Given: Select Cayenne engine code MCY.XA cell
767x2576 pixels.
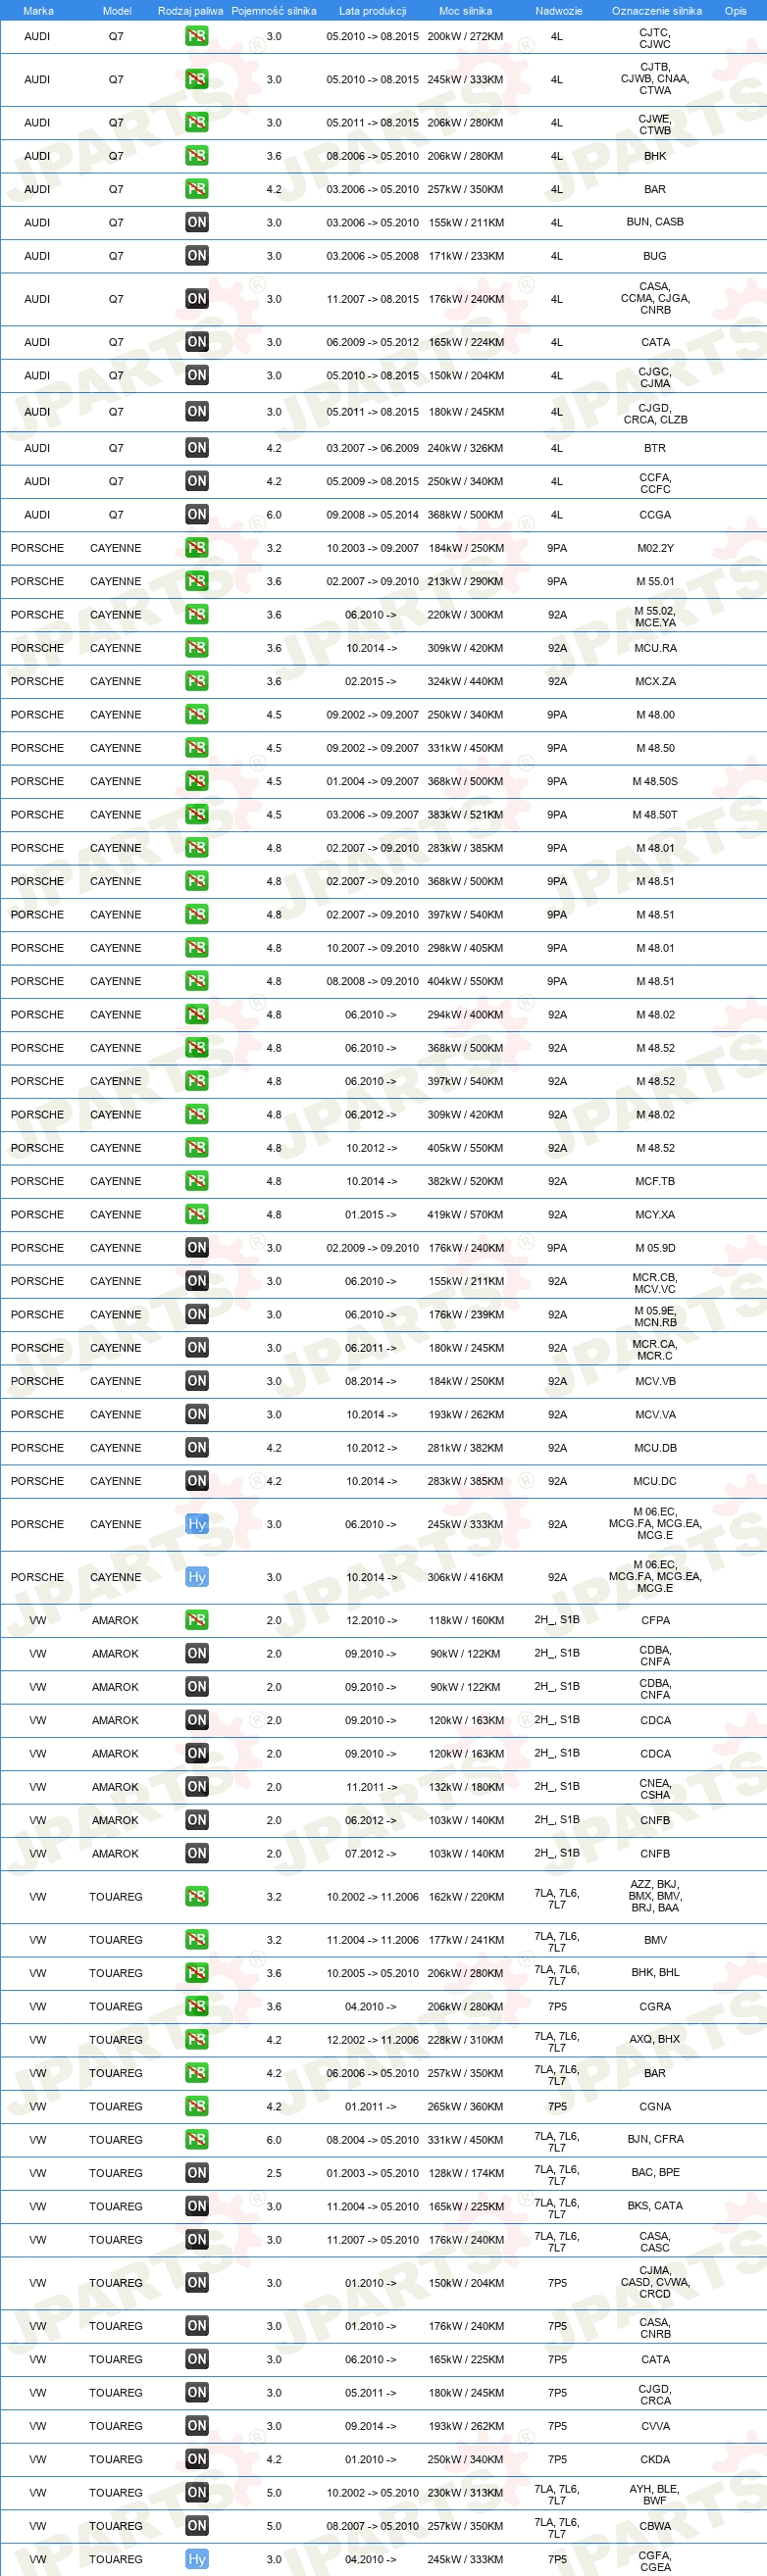Looking at the screenshot, I should pyautogui.click(x=655, y=1214).
